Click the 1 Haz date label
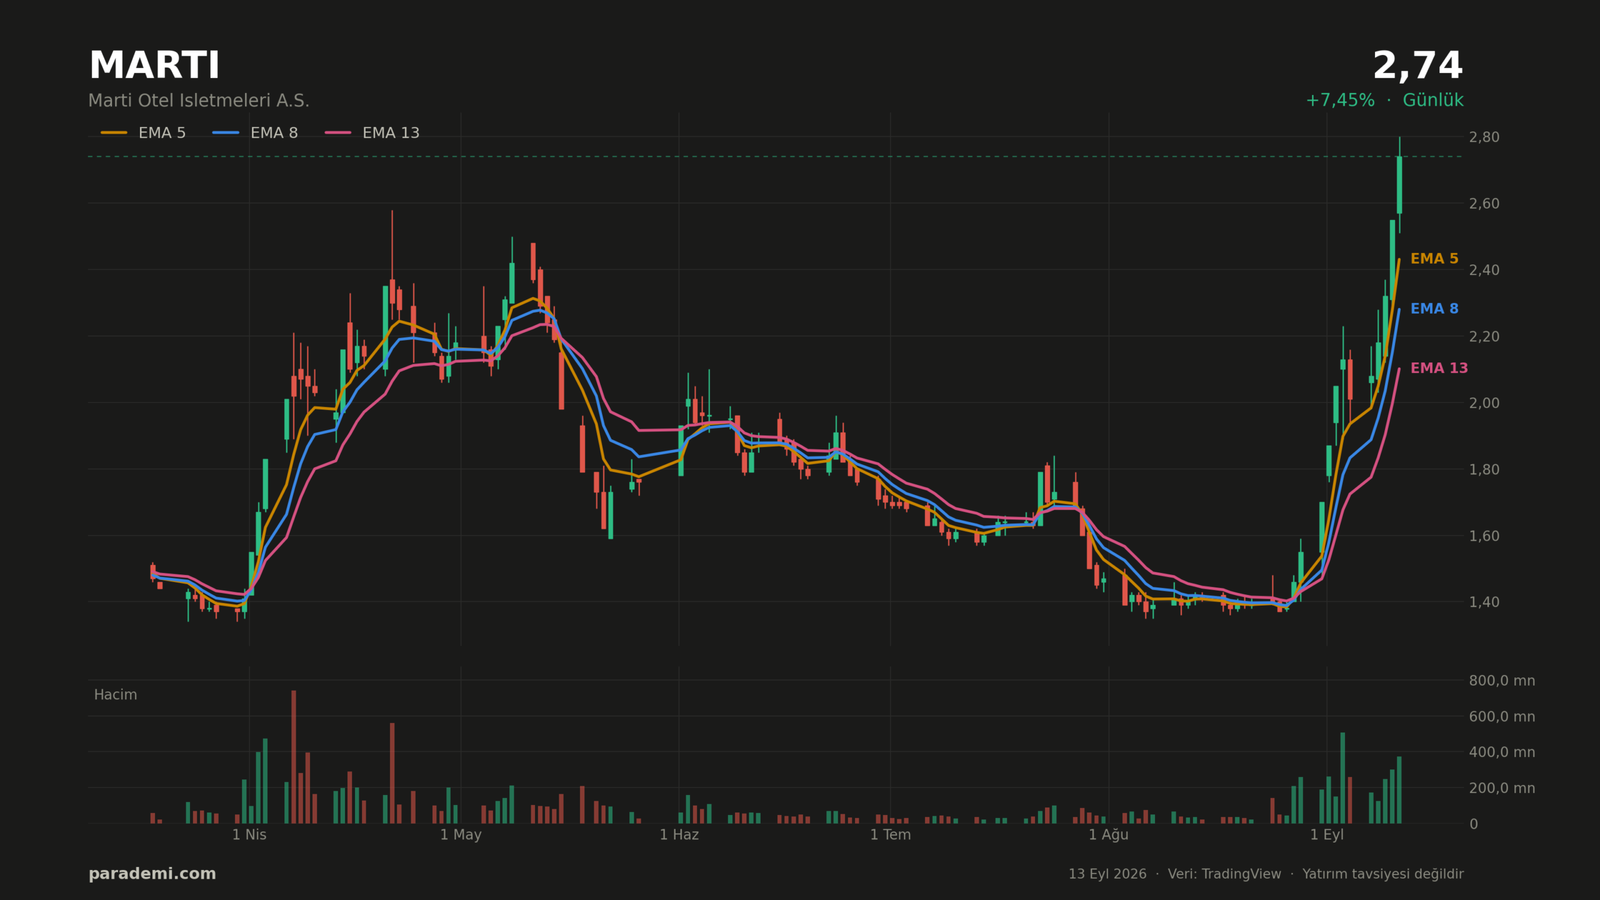This screenshot has height=900, width=1600. 679,835
